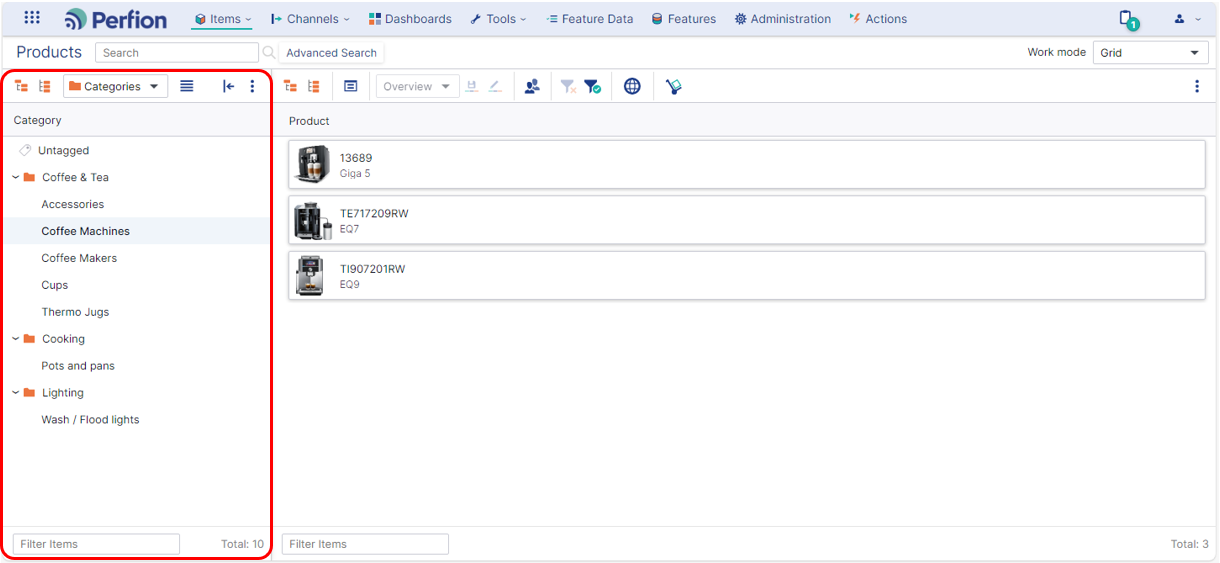Open the Channels menu
Screen dimensions: 1220x563
(x=310, y=19)
